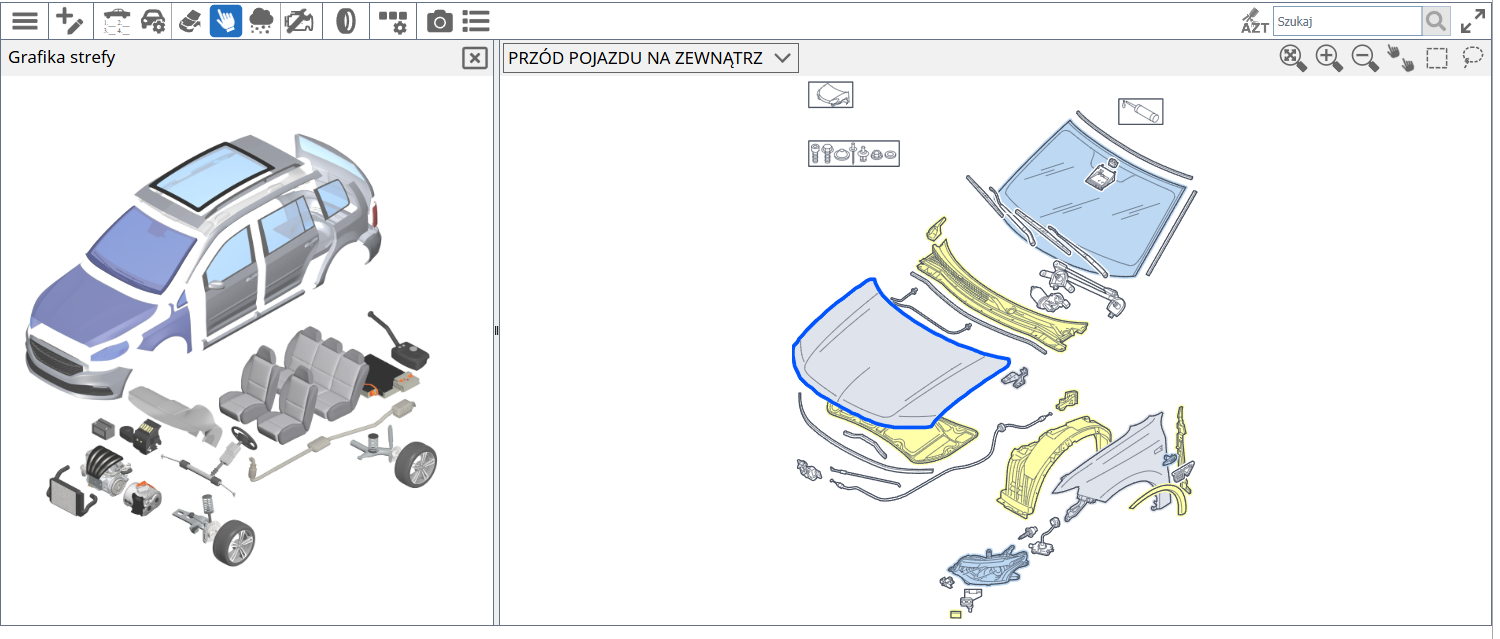Open the numbered vehicle zones list icon
Viewport: 1500px width, 639px height.
click(117, 21)
